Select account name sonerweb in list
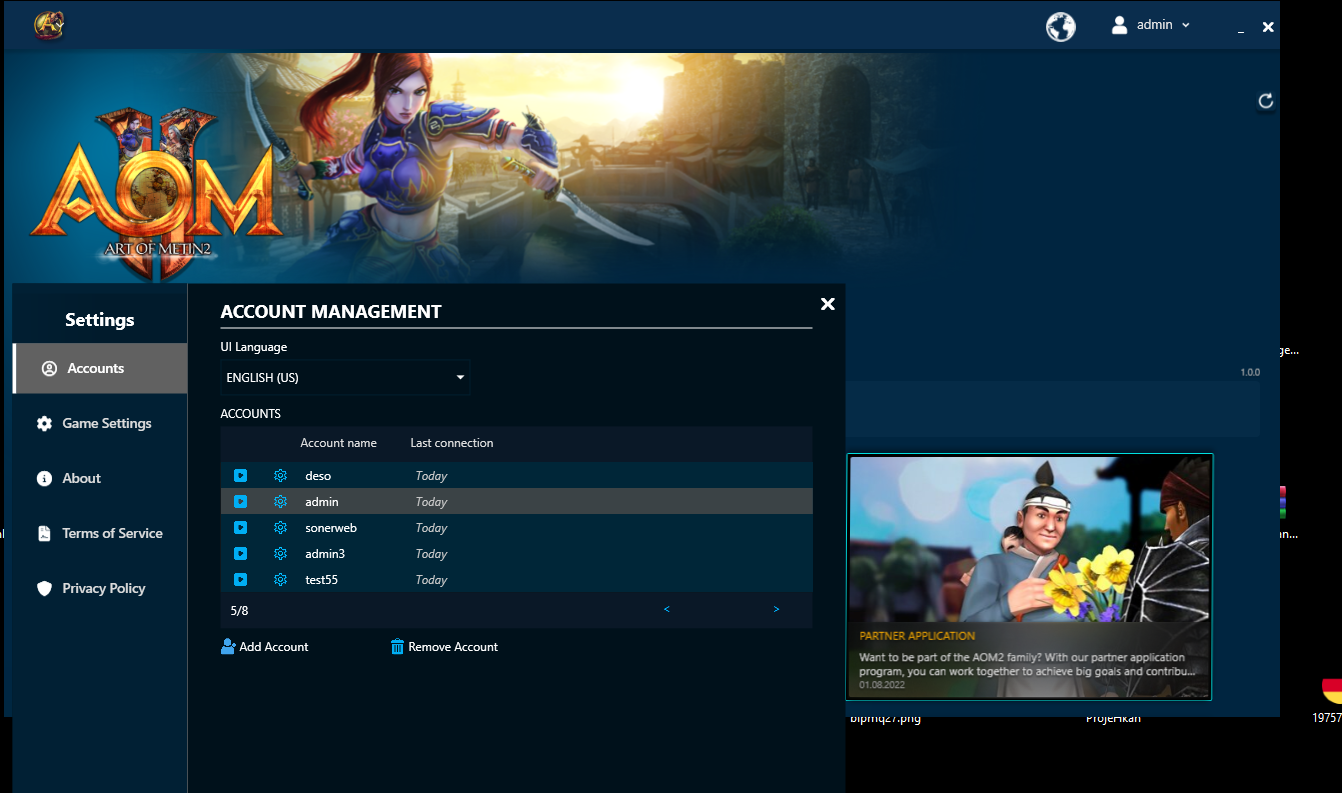The height and width of the screenshot is (793, 1342). tap(331, 528)
